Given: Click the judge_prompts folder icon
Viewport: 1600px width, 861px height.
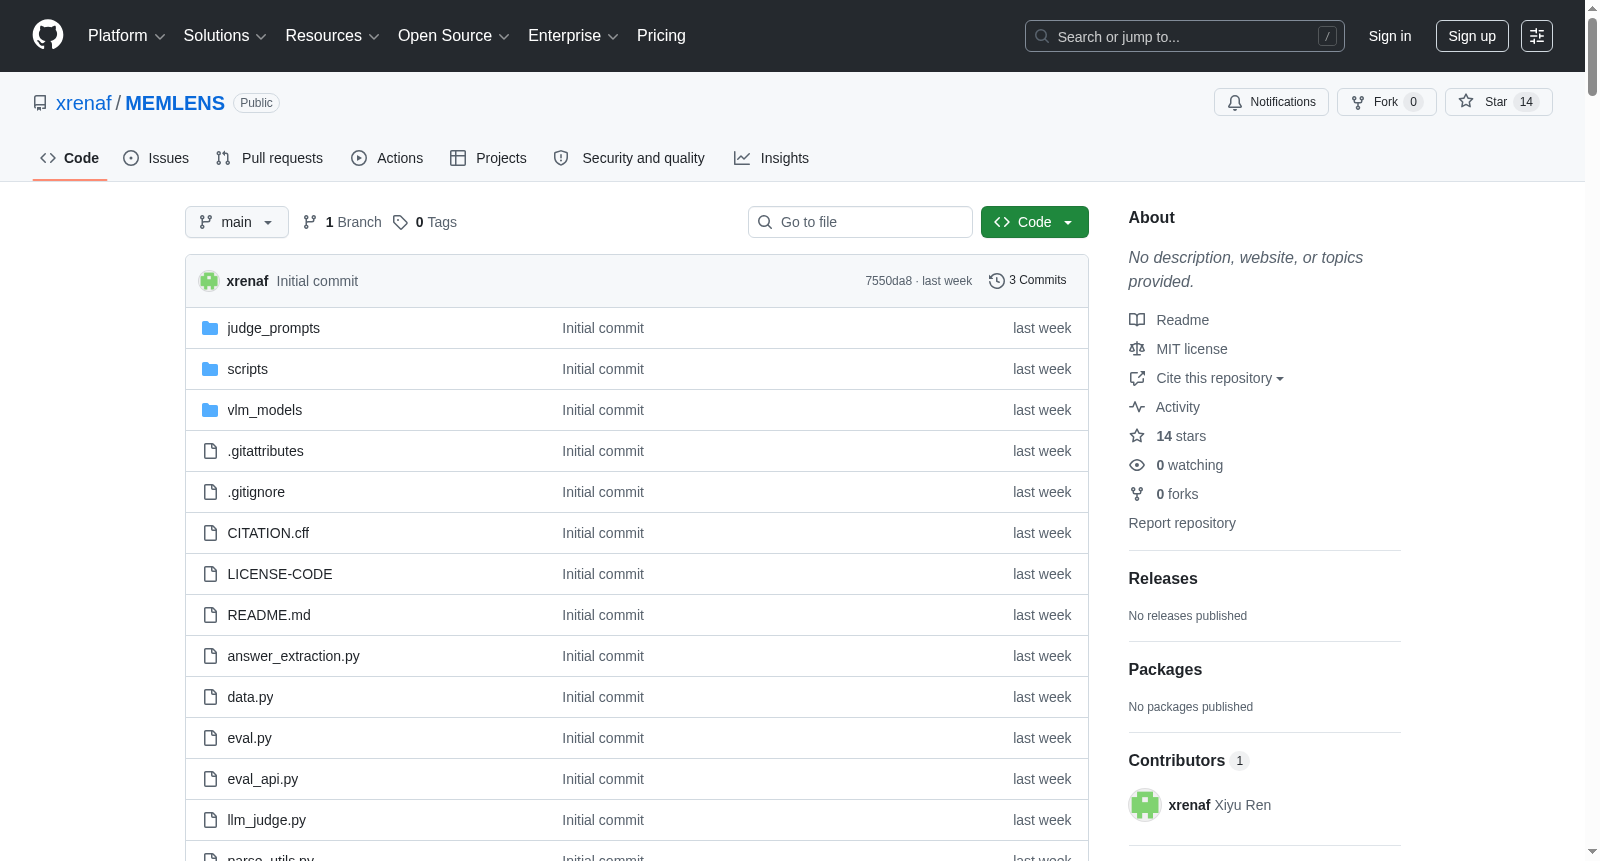Looking at the screenshot, I should coord(210,328).
